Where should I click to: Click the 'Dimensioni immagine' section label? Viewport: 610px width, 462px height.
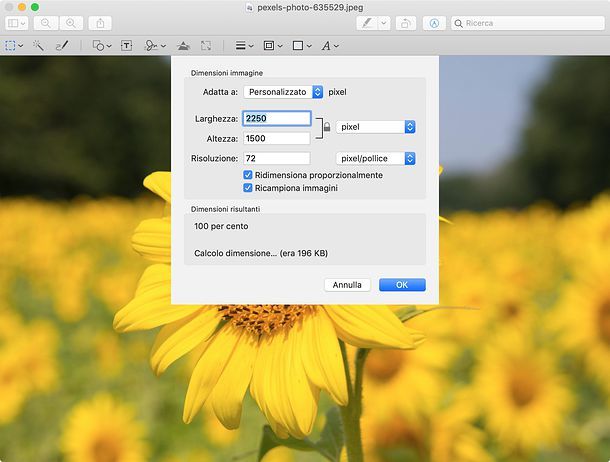pos(227,73)
